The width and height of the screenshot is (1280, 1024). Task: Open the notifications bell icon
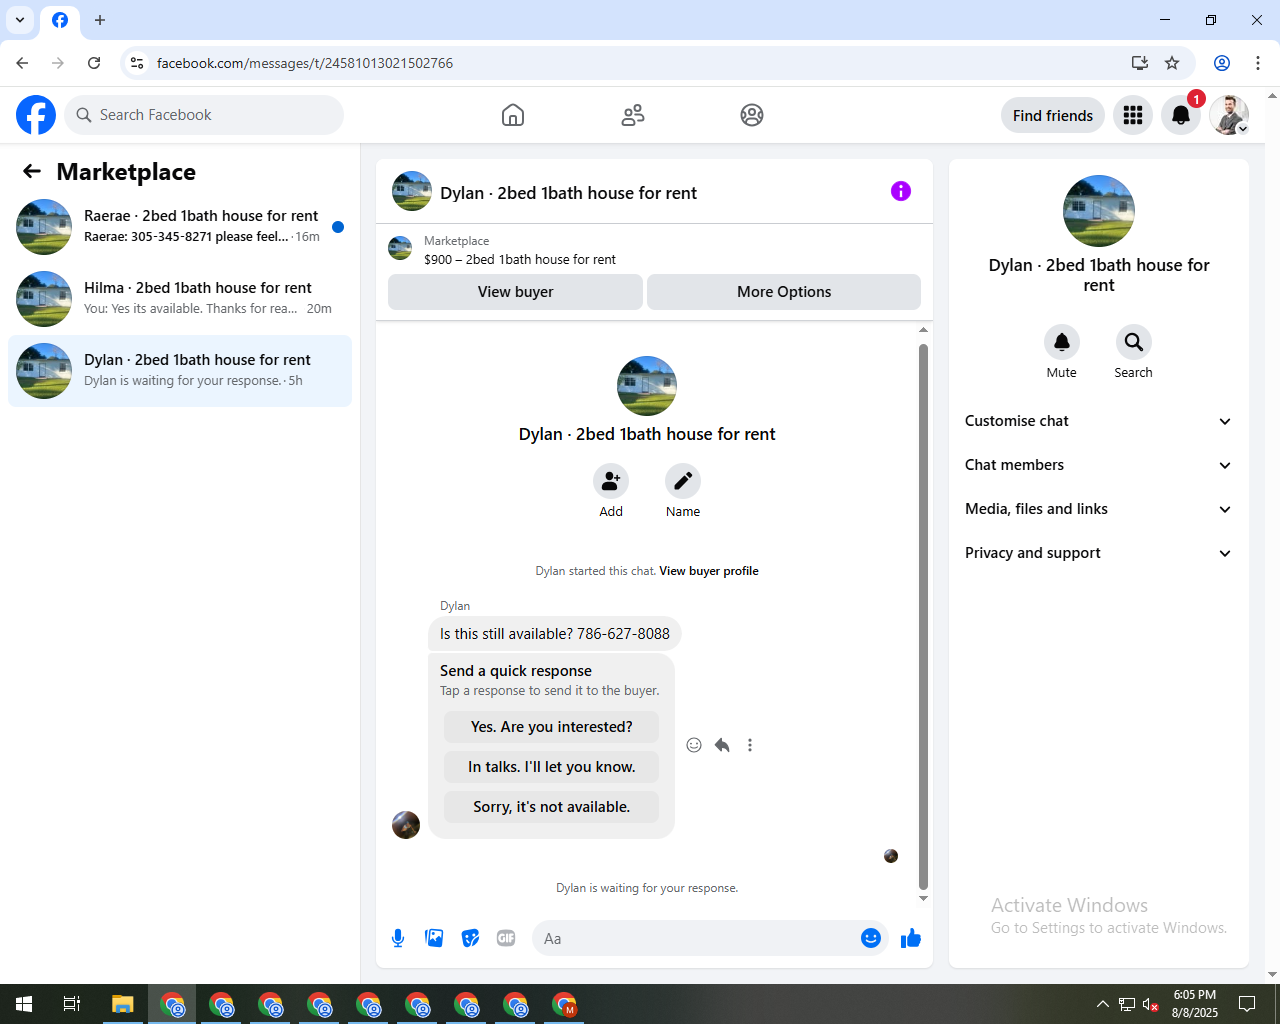(1181, 115)
